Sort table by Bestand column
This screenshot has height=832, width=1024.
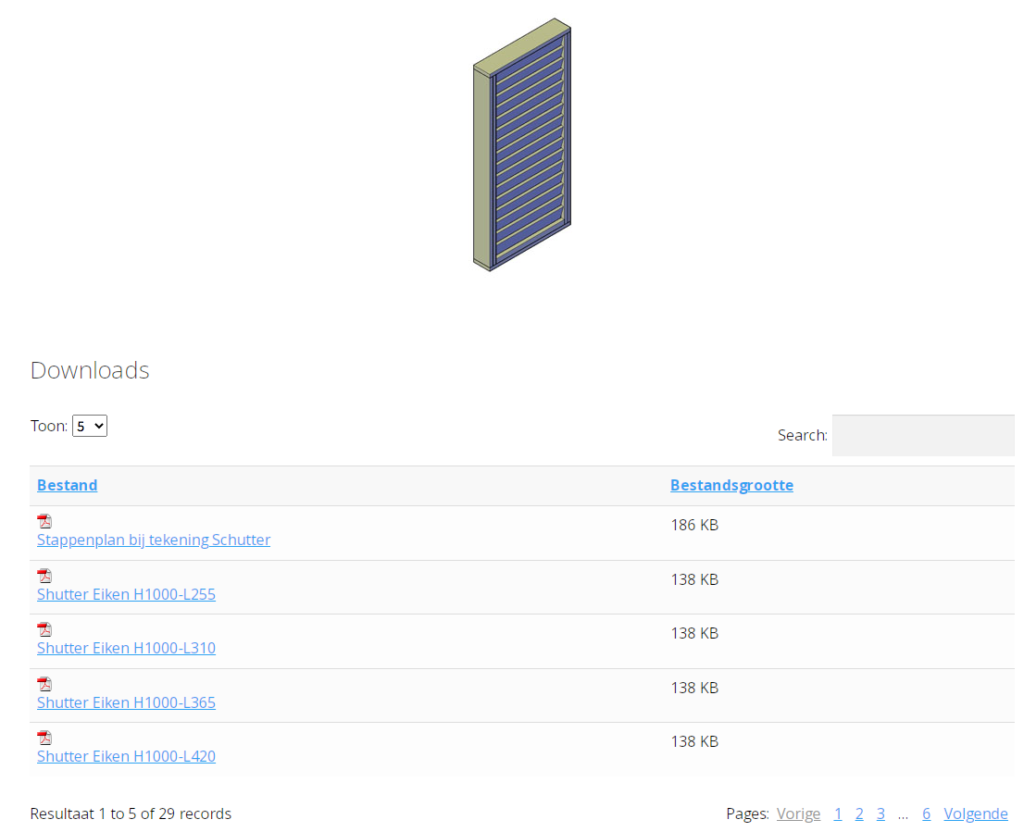point(67,485)
